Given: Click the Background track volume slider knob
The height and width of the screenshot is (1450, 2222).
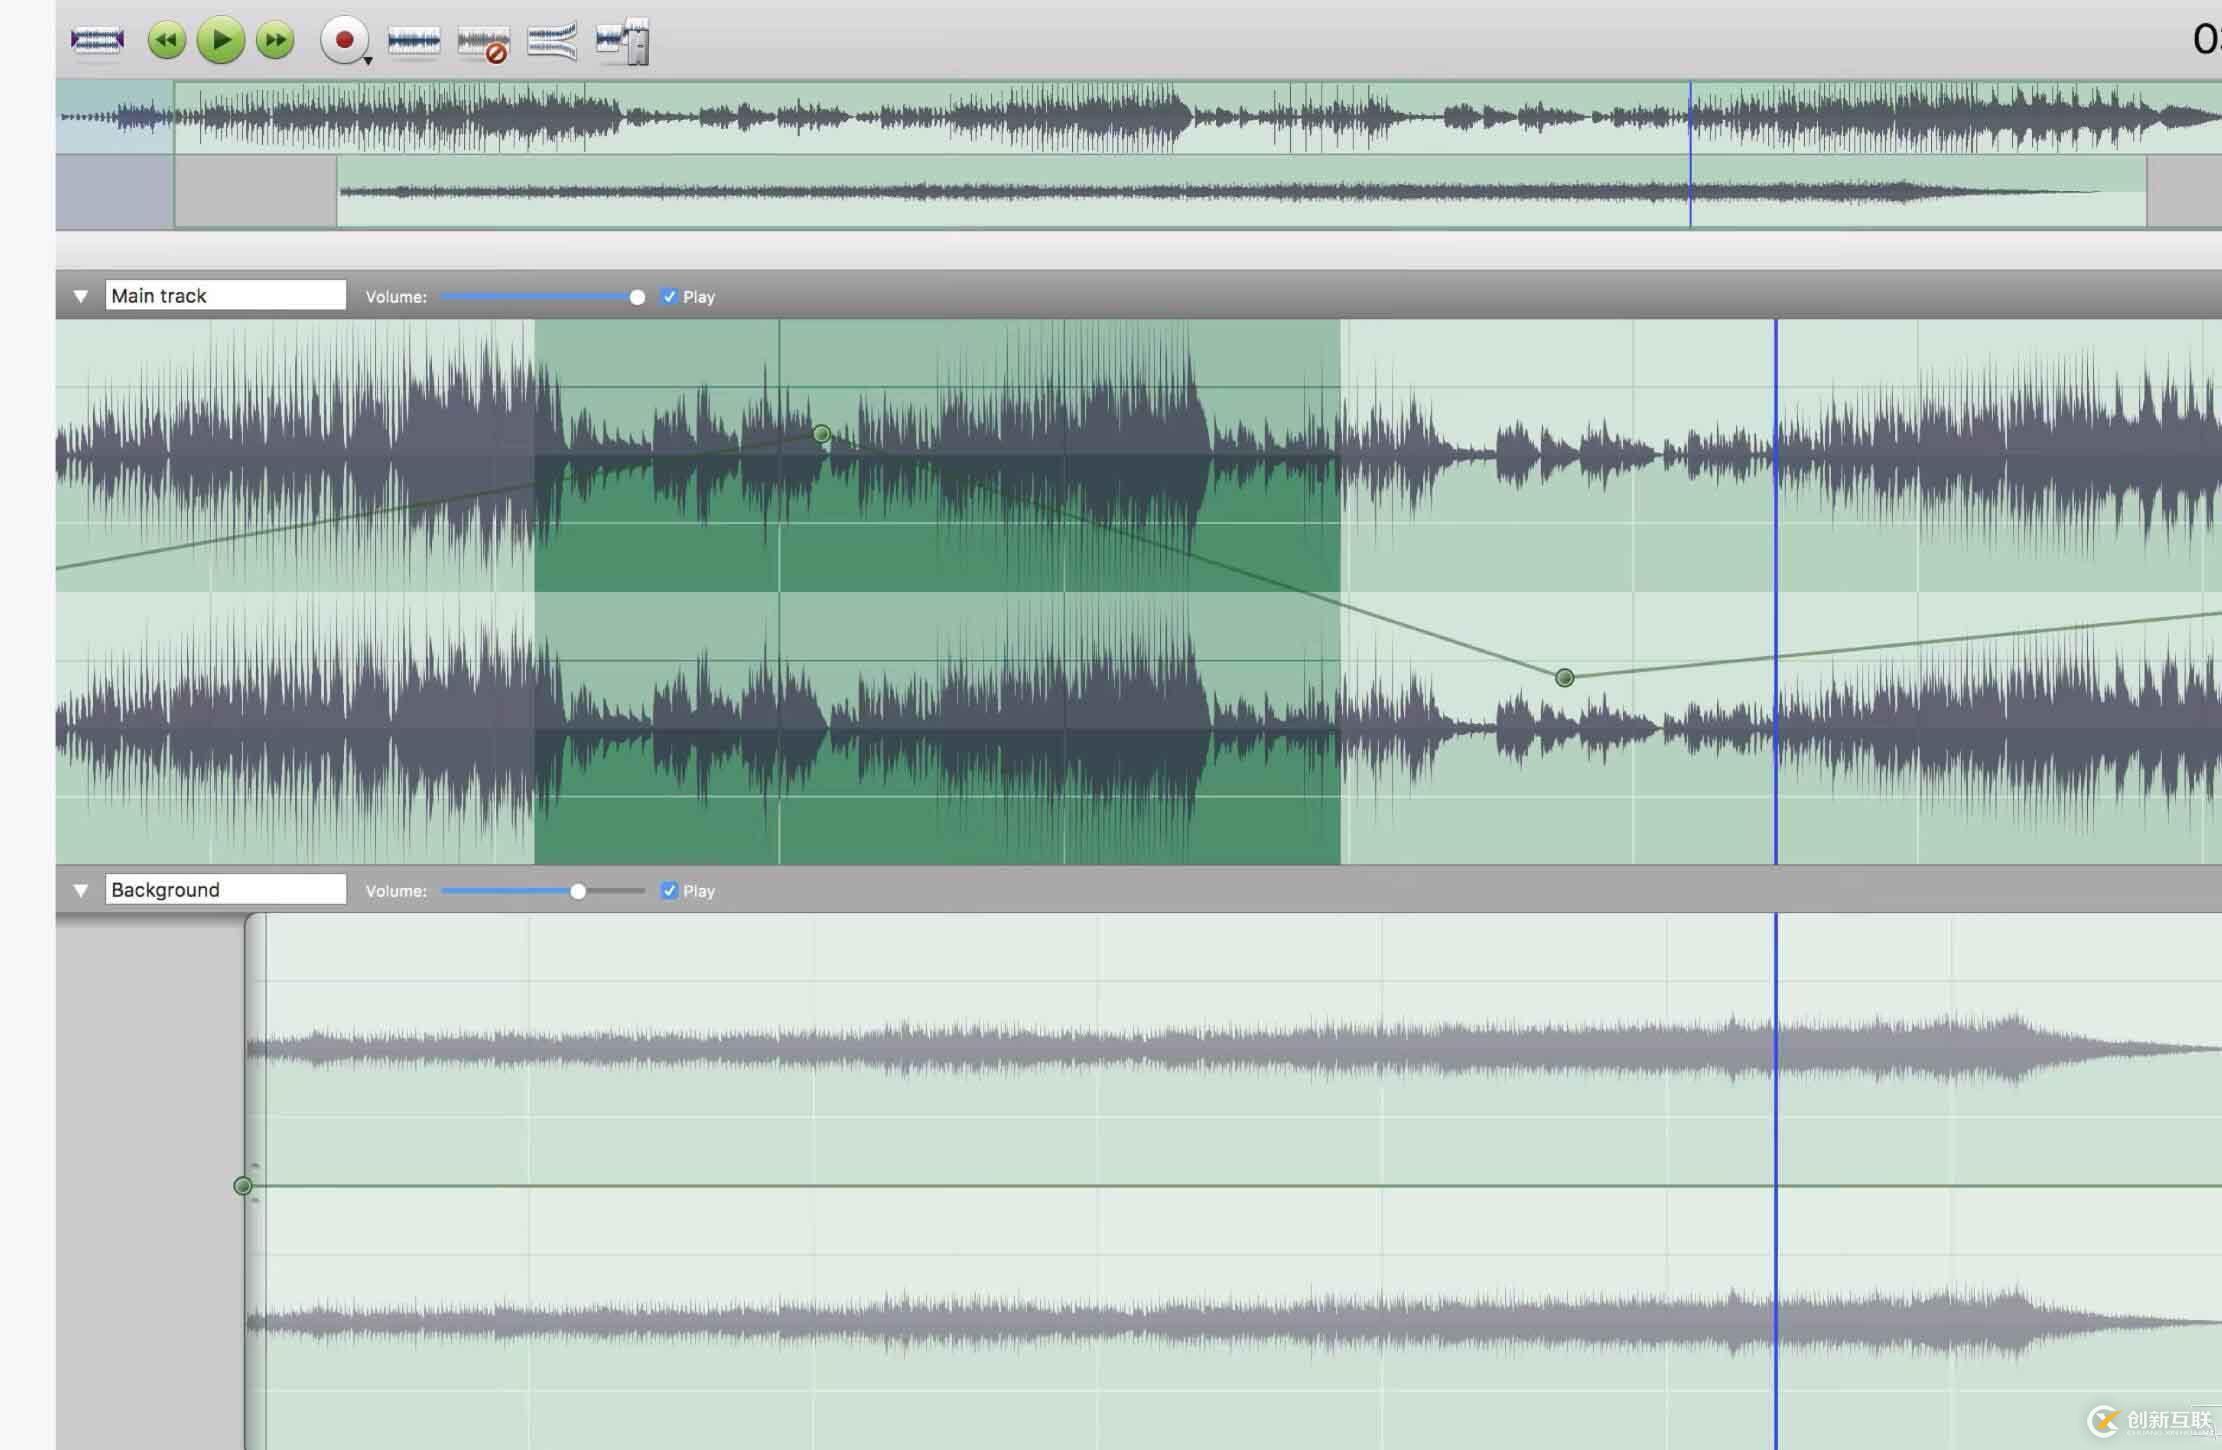Looking at the screenshot, I should pyautogui.click(x=578, y=891).
